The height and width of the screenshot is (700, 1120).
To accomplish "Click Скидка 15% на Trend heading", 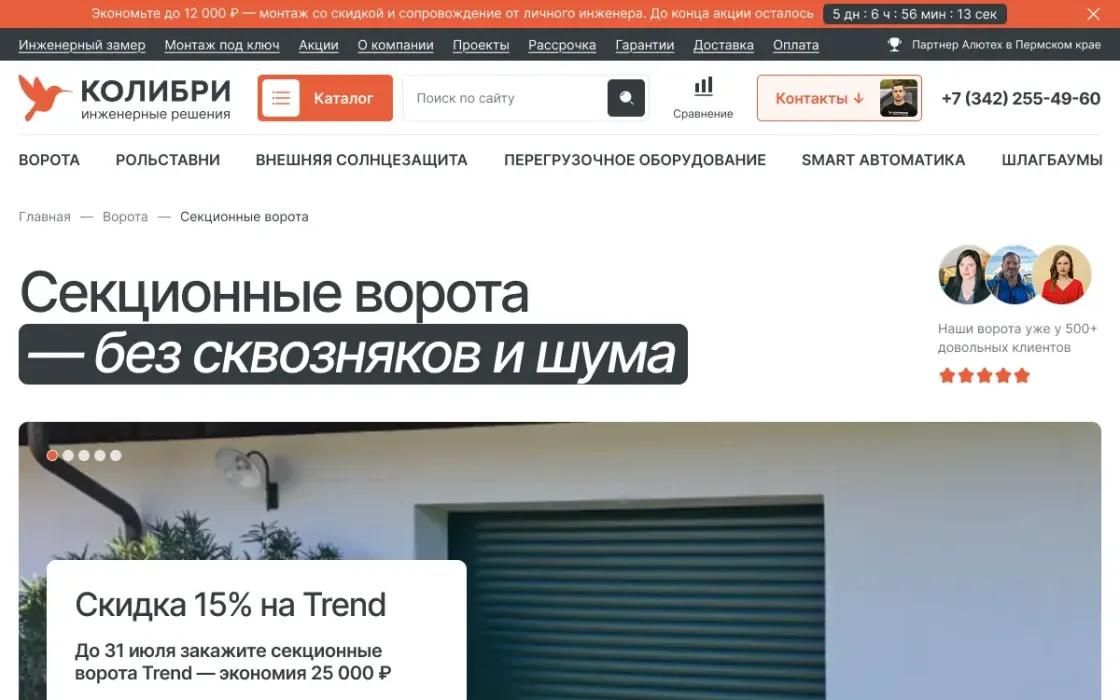I will pyautogui.click(x=230, y=605).
